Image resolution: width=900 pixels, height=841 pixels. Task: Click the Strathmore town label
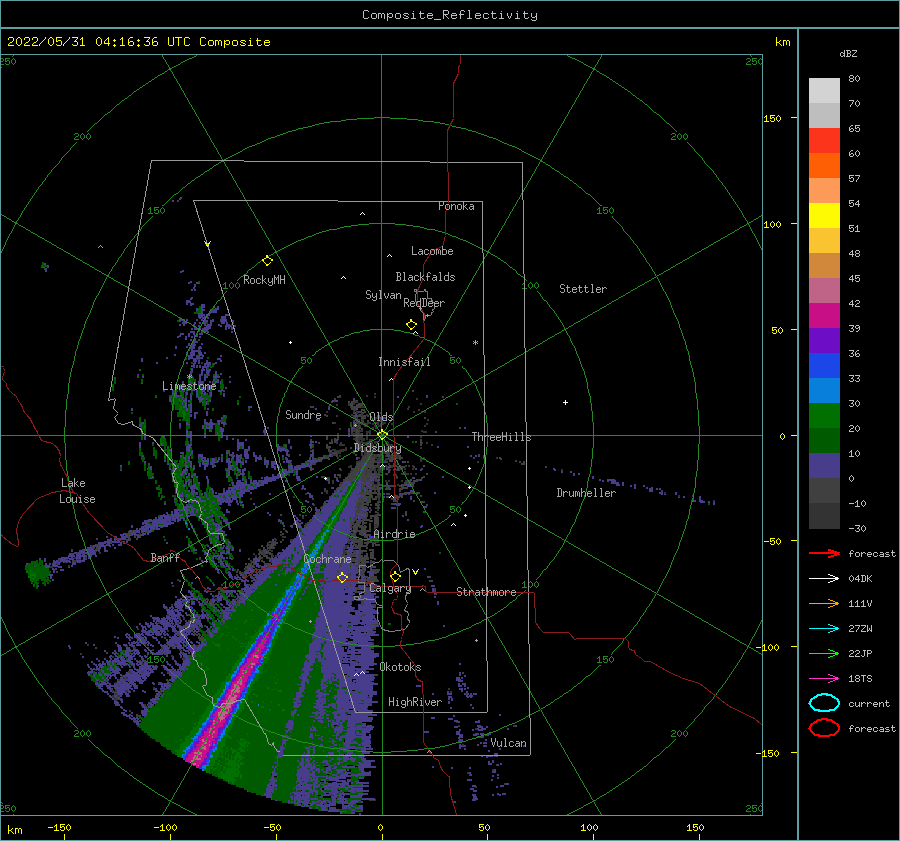[486, 592]
